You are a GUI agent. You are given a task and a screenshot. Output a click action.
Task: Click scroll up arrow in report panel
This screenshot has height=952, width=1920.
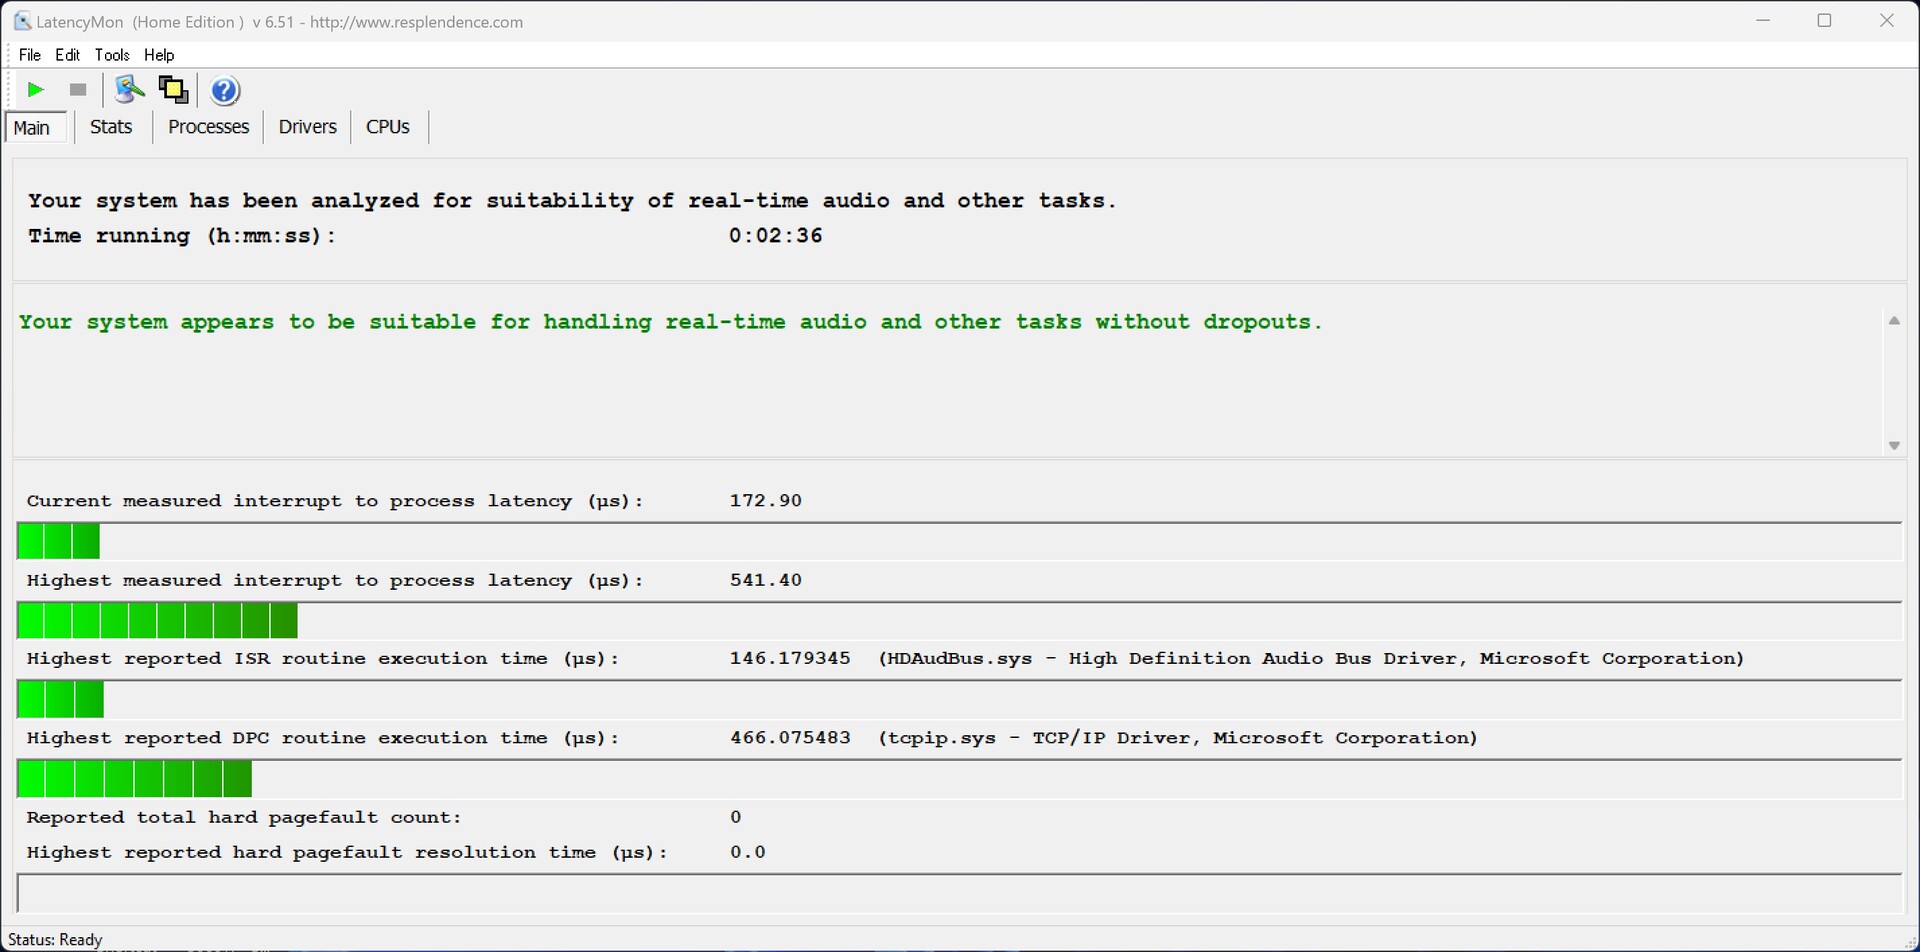pyautogui.click(x=1894, y=321)
